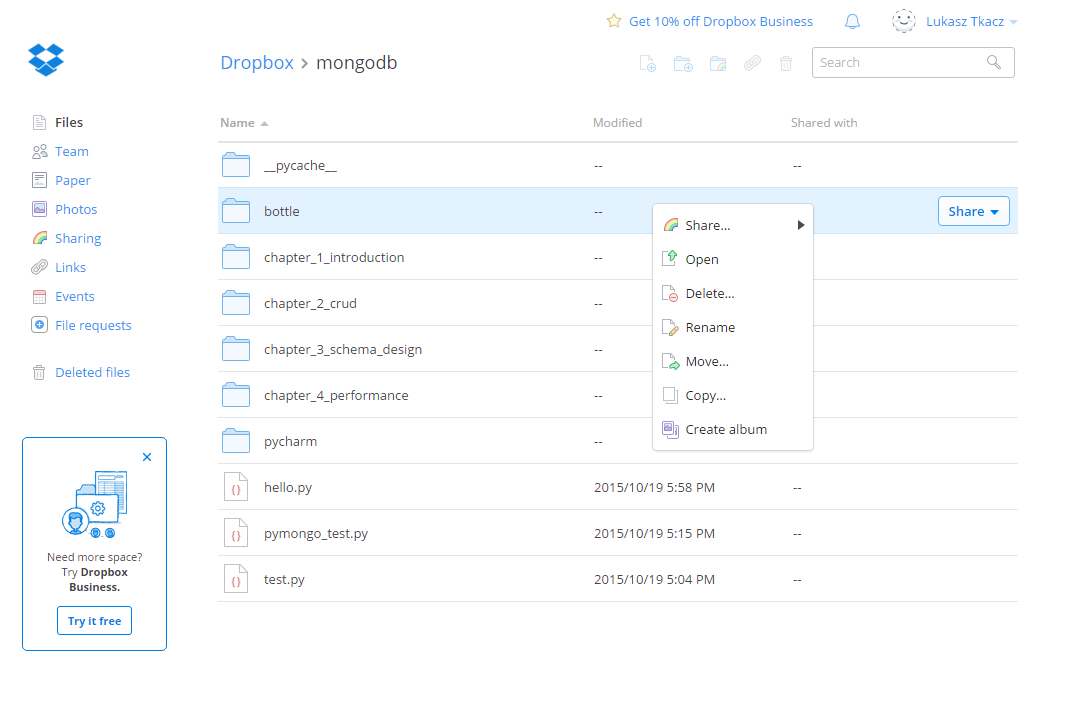The image size is (1069, 712).
Task: Click the pymongo_test.py file icon
Action: 236,533
